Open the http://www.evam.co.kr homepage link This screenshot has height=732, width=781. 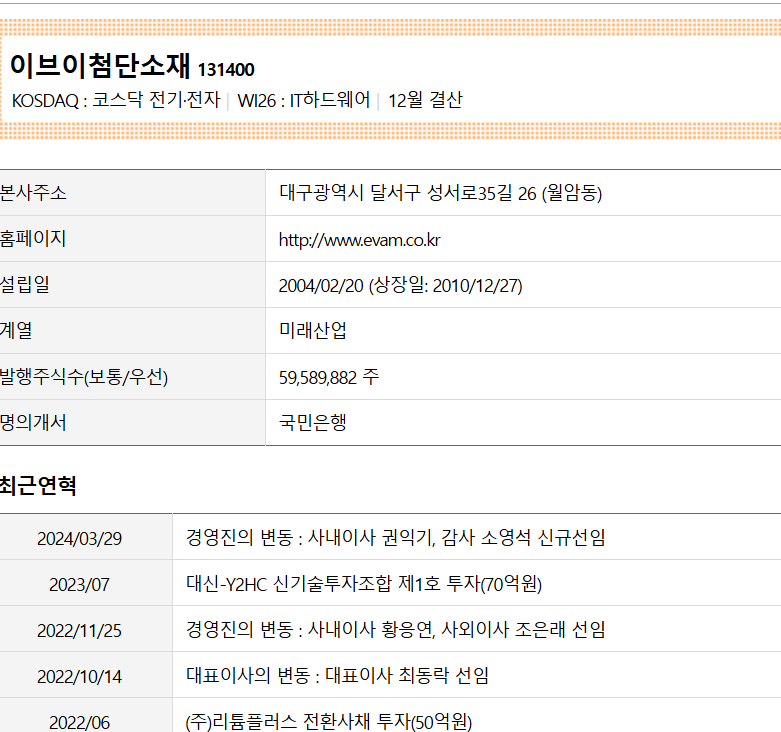(x=360, y=240)
